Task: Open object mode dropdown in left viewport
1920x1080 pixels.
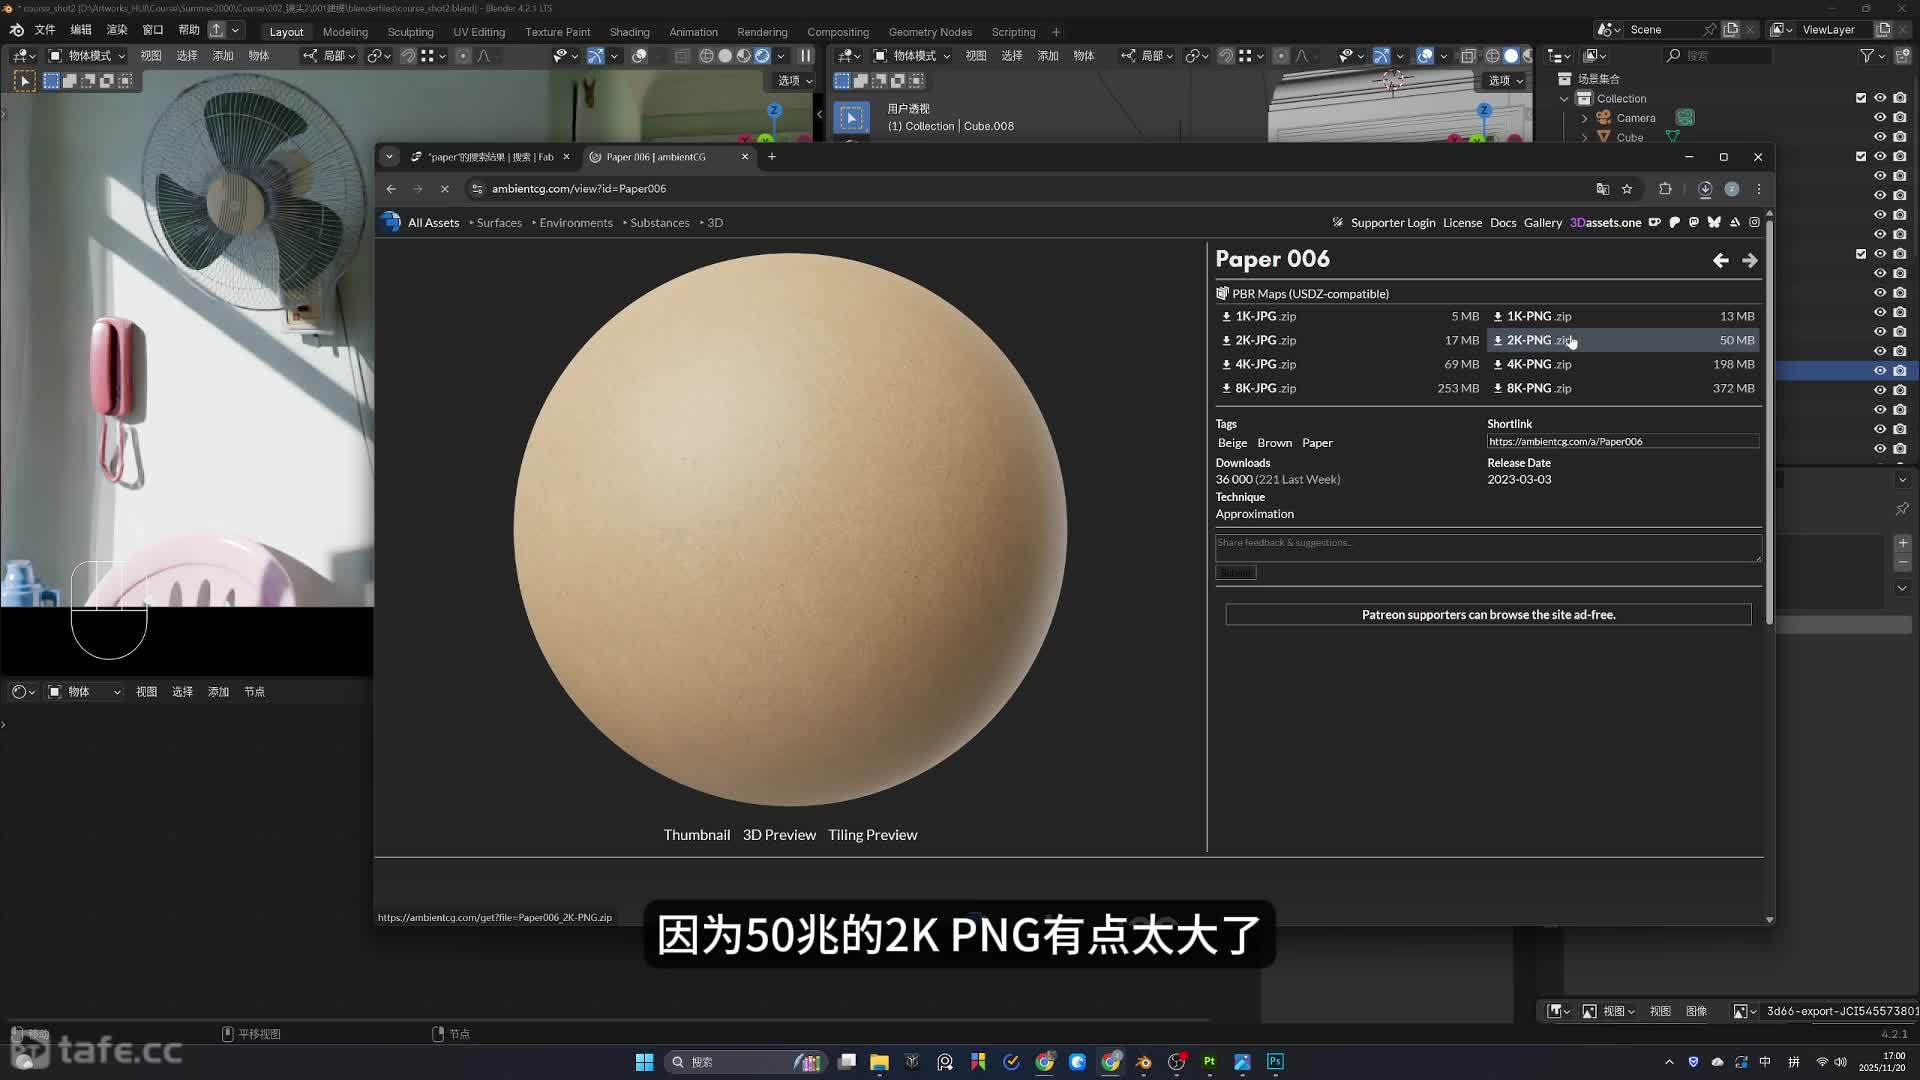Action: 88,56
